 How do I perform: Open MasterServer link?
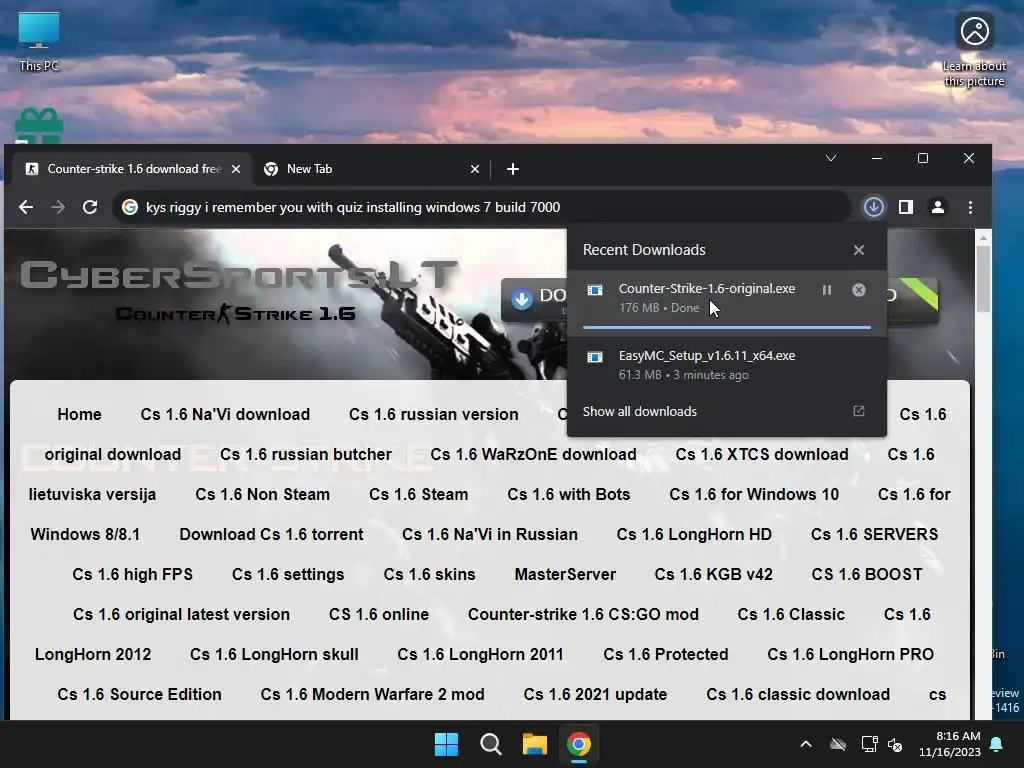(x=565, y=574)
